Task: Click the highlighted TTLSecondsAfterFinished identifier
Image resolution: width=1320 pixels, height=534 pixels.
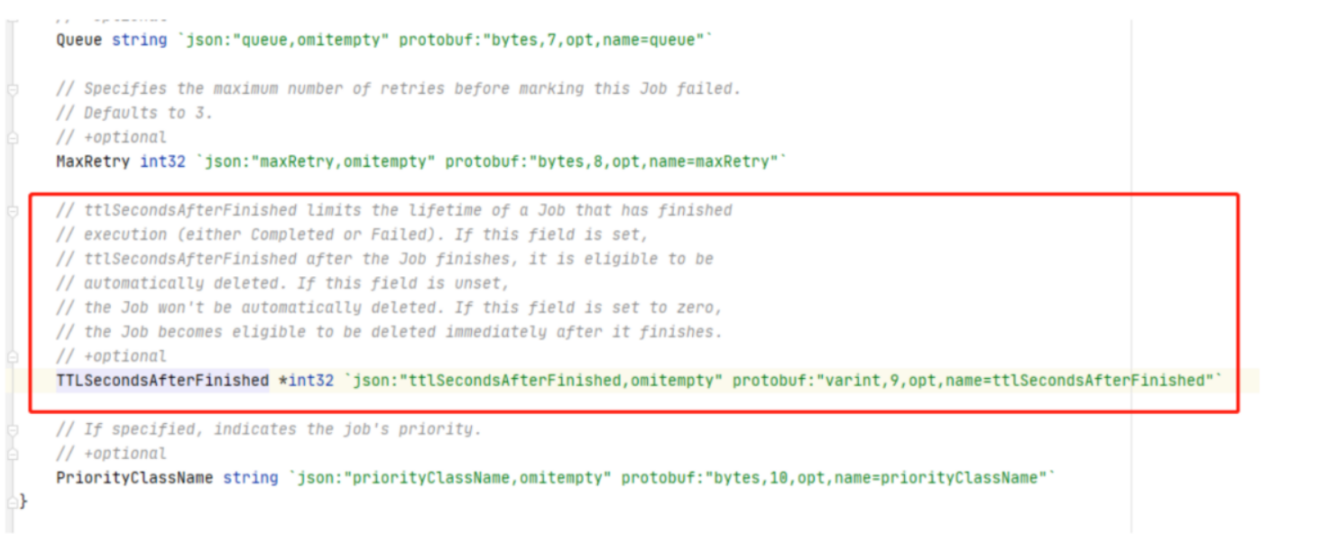Action: click(162, 380)
